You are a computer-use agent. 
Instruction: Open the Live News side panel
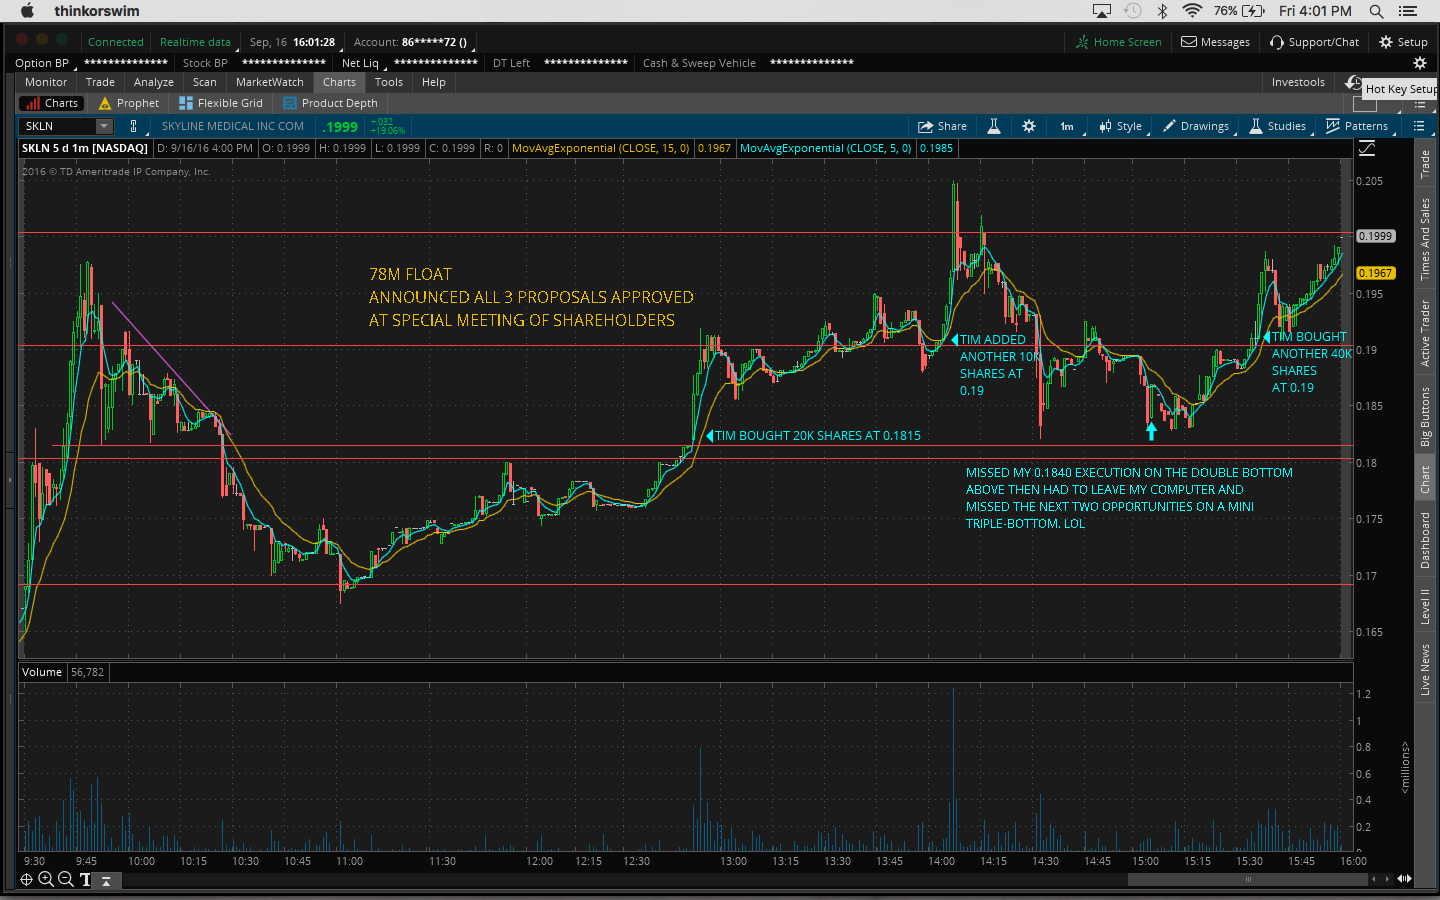[1425, 669]
